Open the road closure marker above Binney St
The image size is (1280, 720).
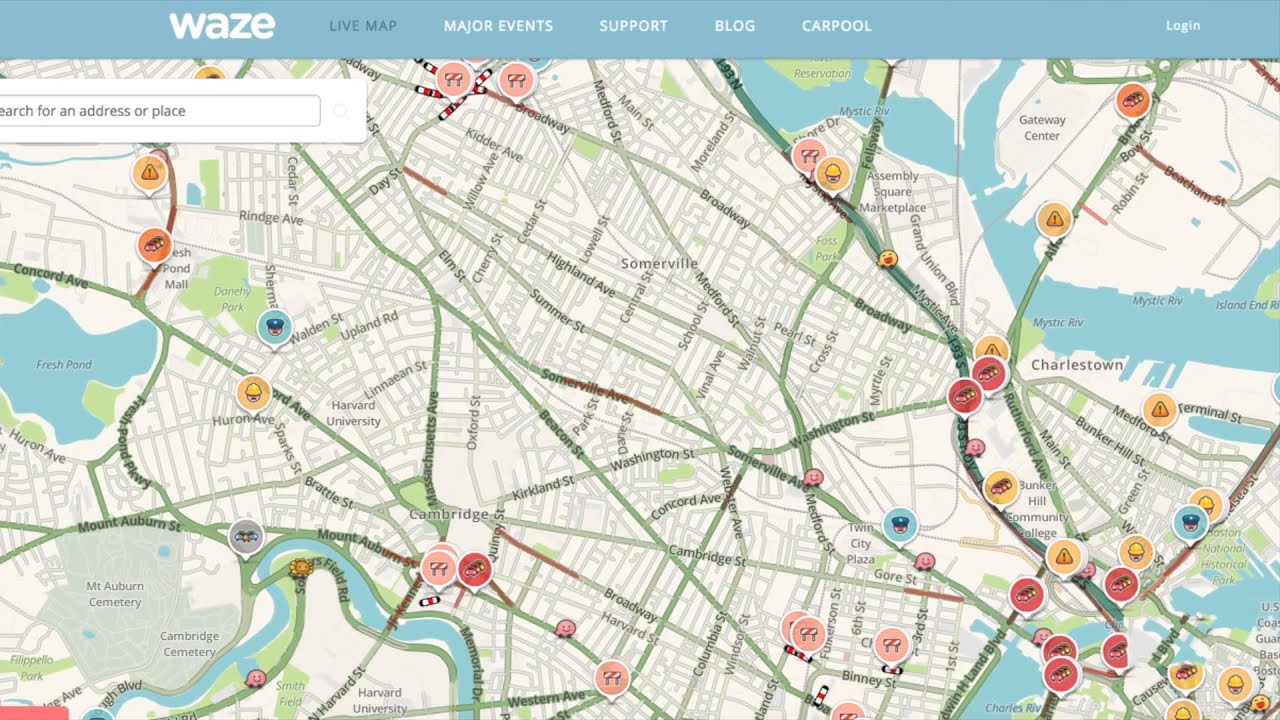click(x=891, y=645)
